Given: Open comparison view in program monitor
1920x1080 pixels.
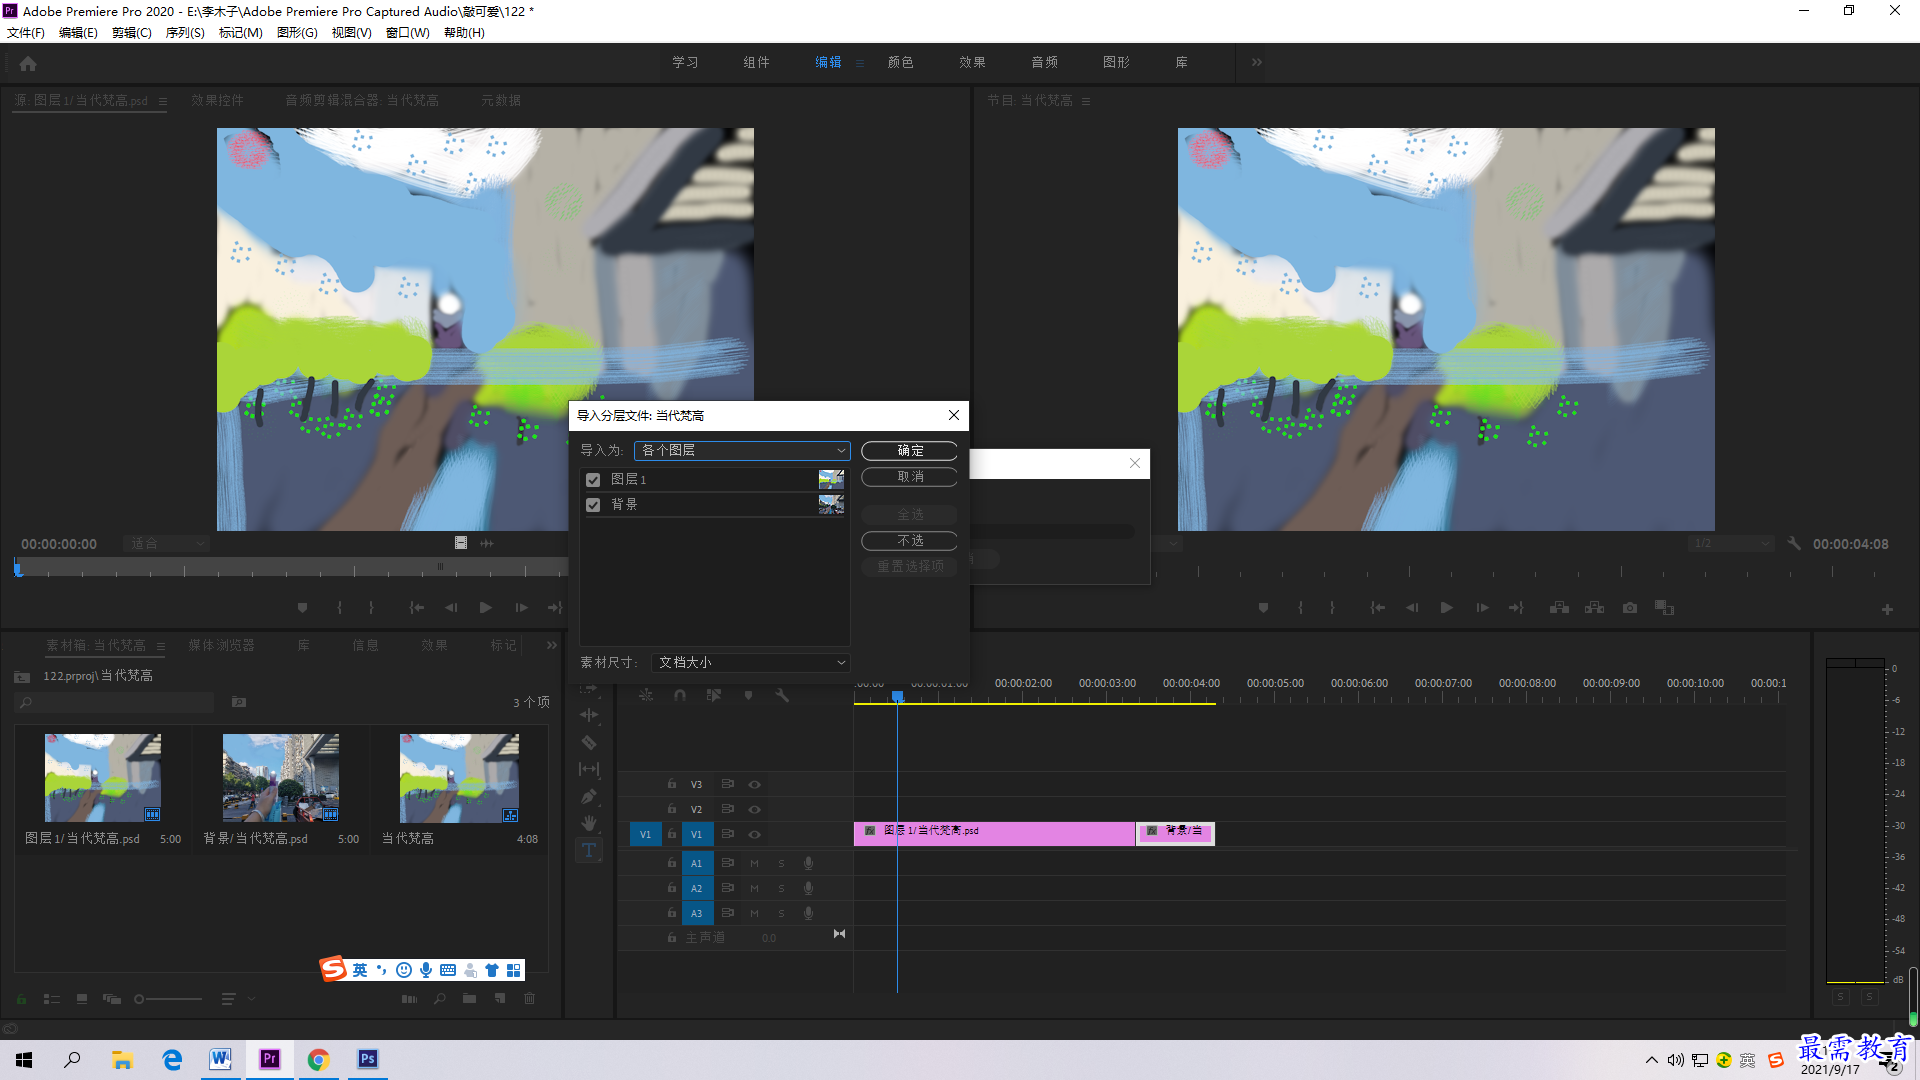Looking at the screenshot, I should click(1664, 608).
